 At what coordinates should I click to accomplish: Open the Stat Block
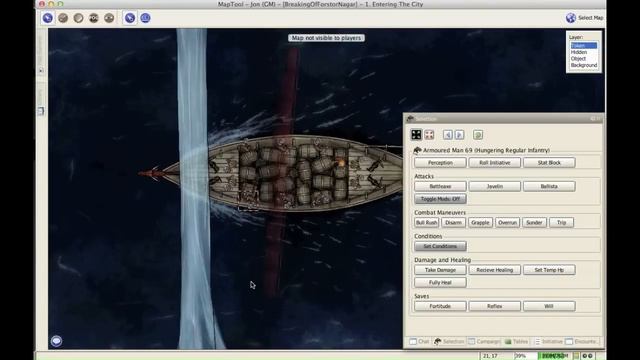549,162
